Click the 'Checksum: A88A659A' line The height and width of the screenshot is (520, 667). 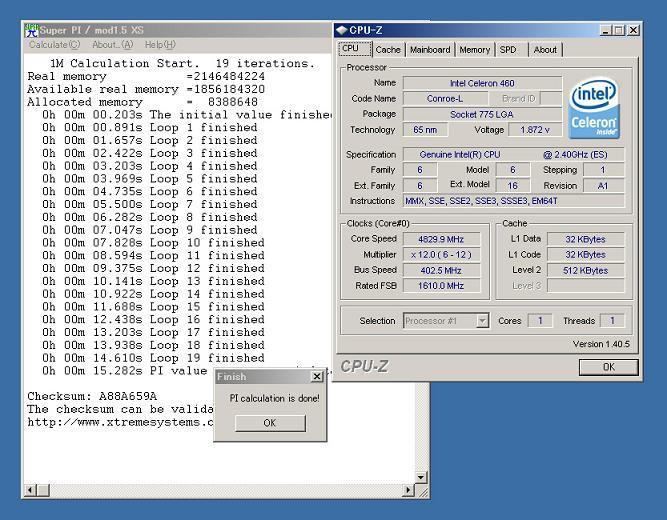(92, 396)
